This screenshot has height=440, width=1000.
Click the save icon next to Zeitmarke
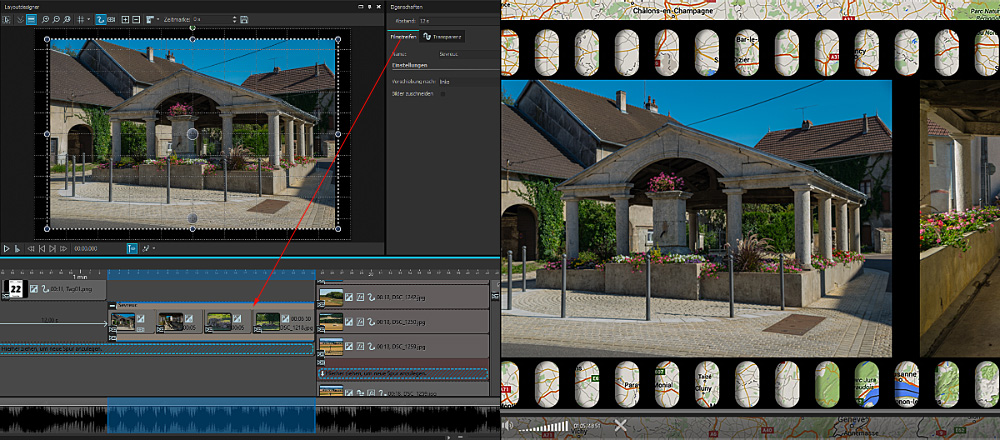245,19
